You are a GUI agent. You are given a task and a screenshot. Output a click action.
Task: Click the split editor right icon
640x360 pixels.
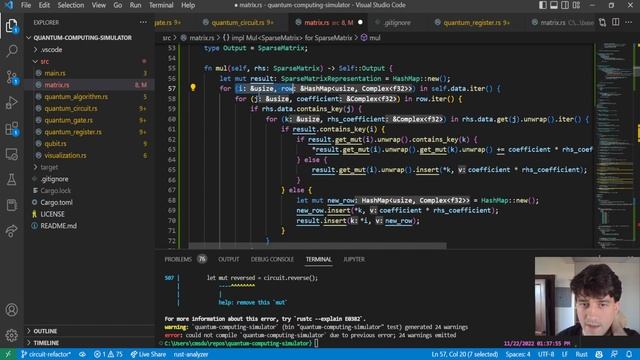(616, 22)
